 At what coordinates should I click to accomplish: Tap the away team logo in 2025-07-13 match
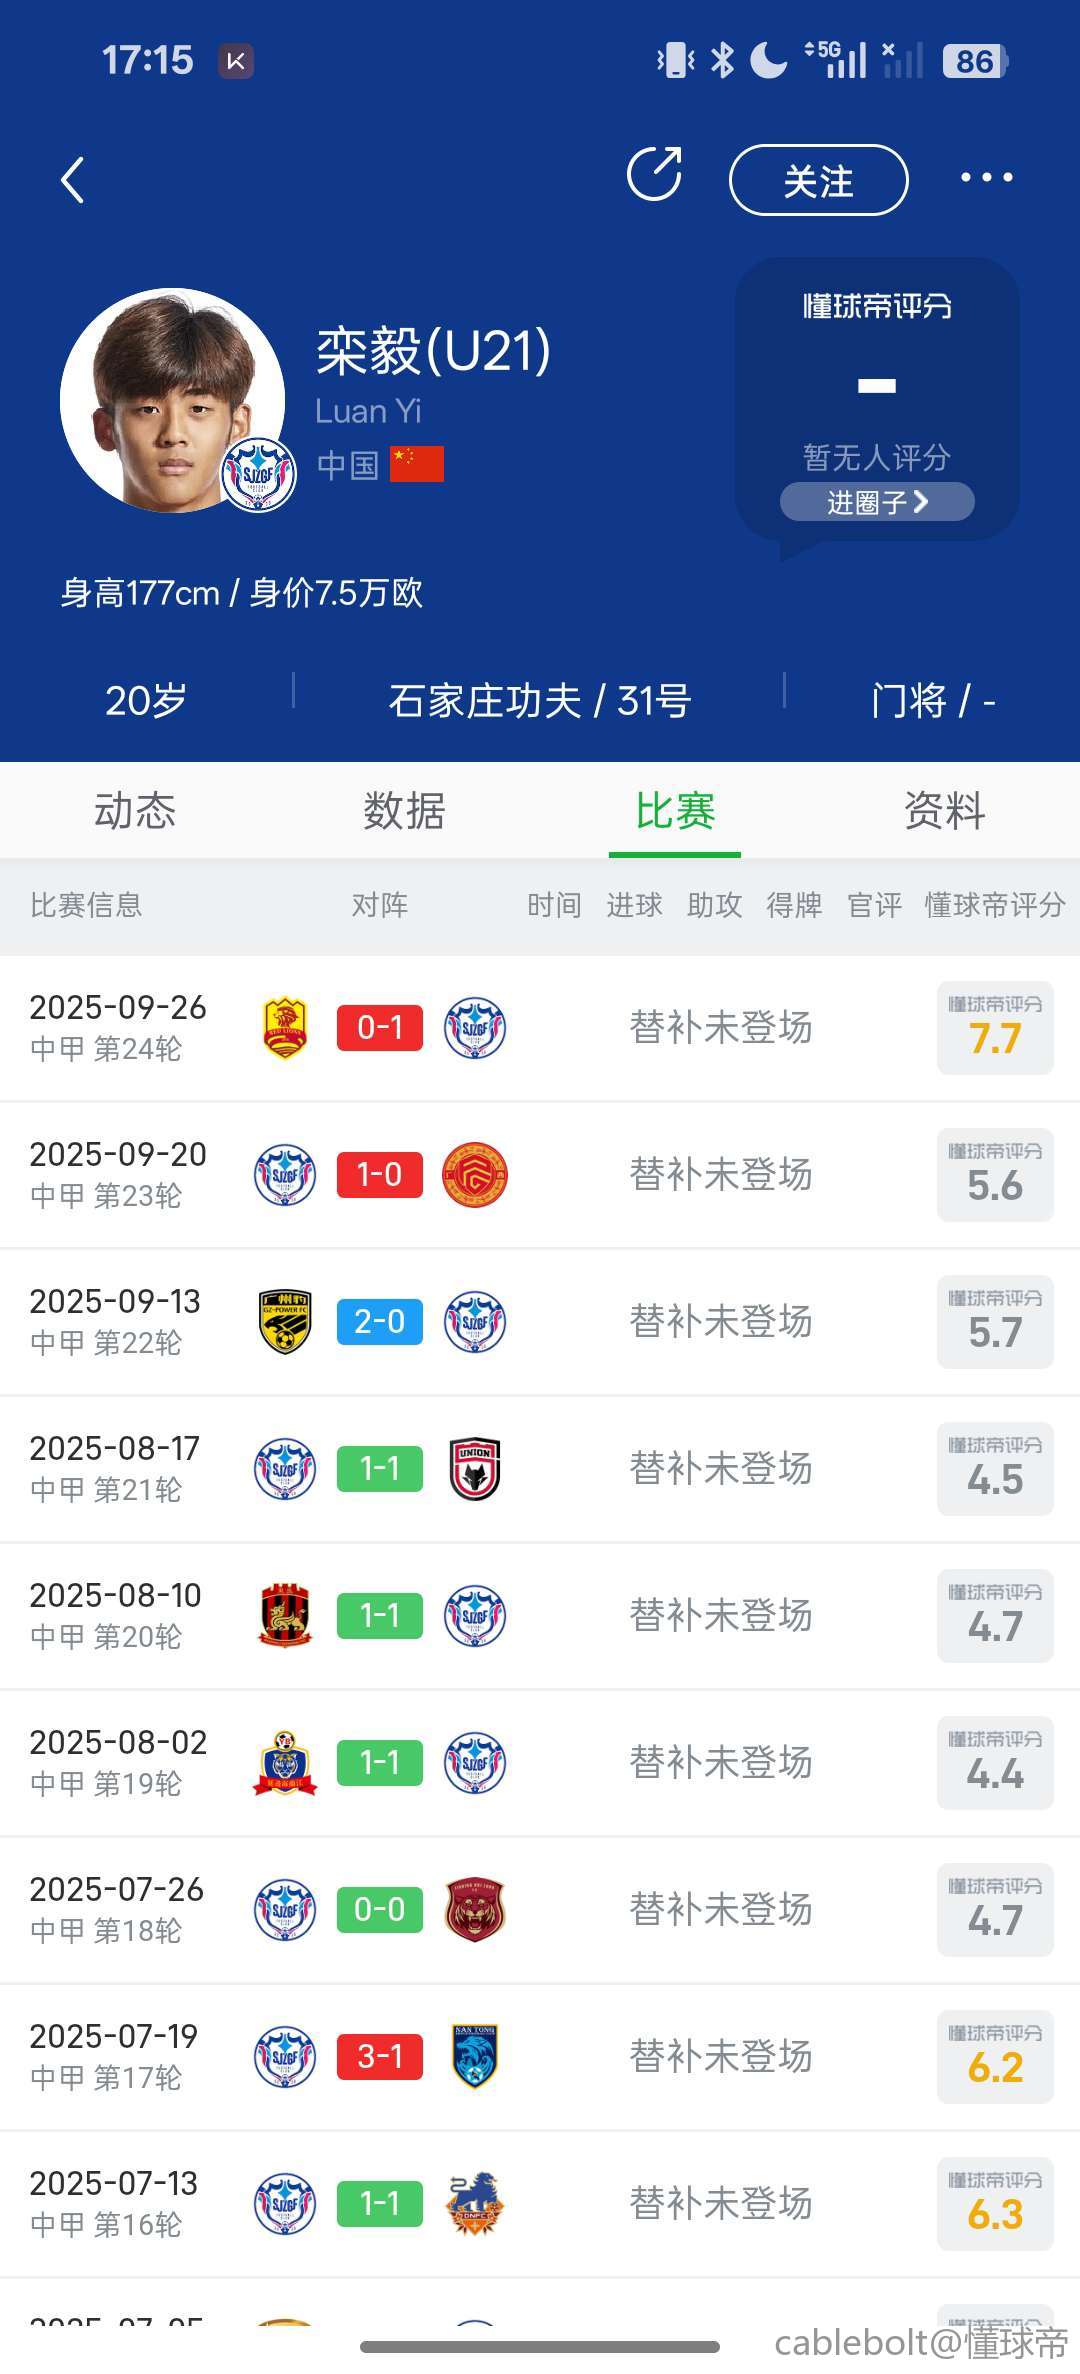click(475, 2204)
